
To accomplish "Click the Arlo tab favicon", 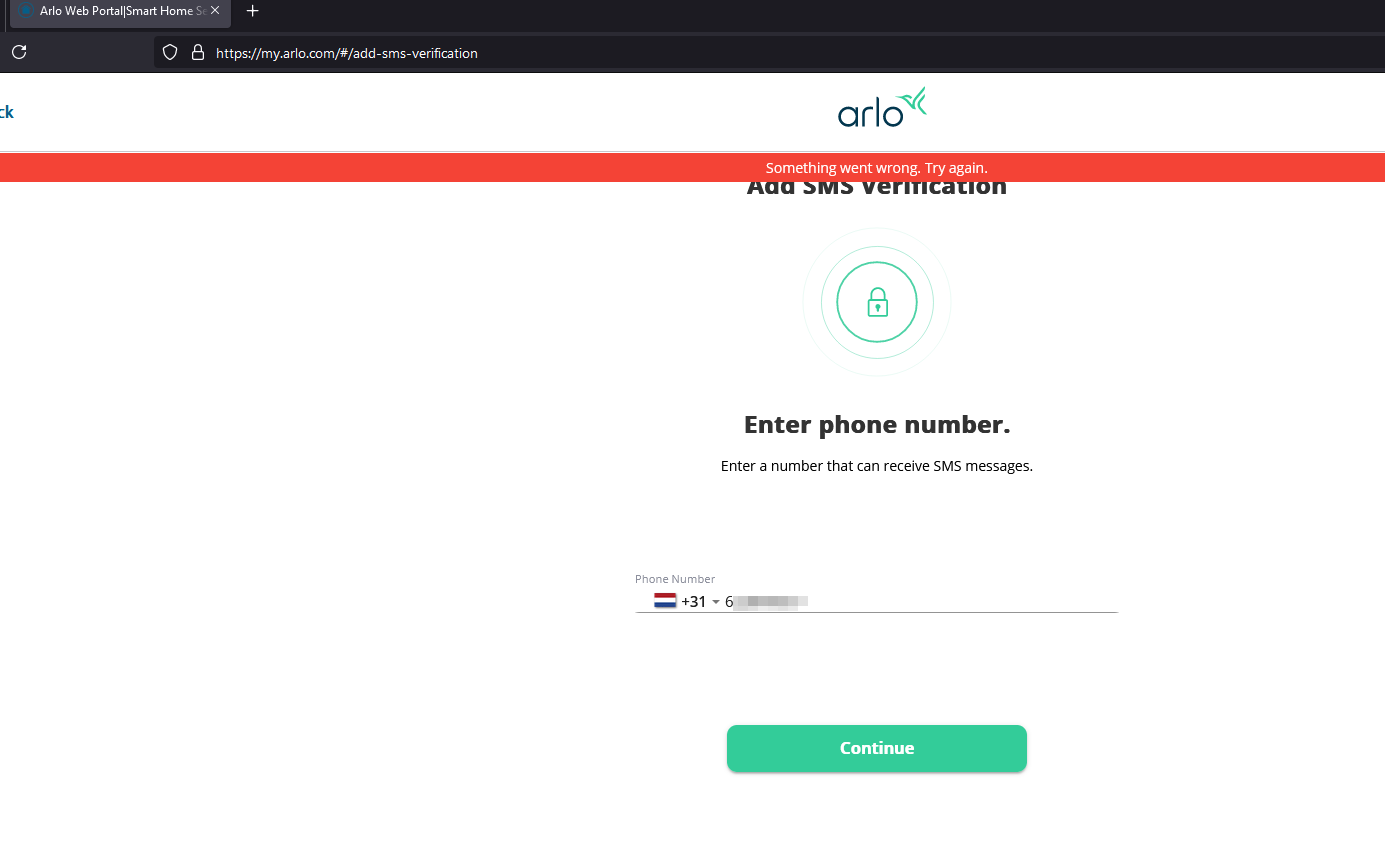I will click(x=25, y=10).
